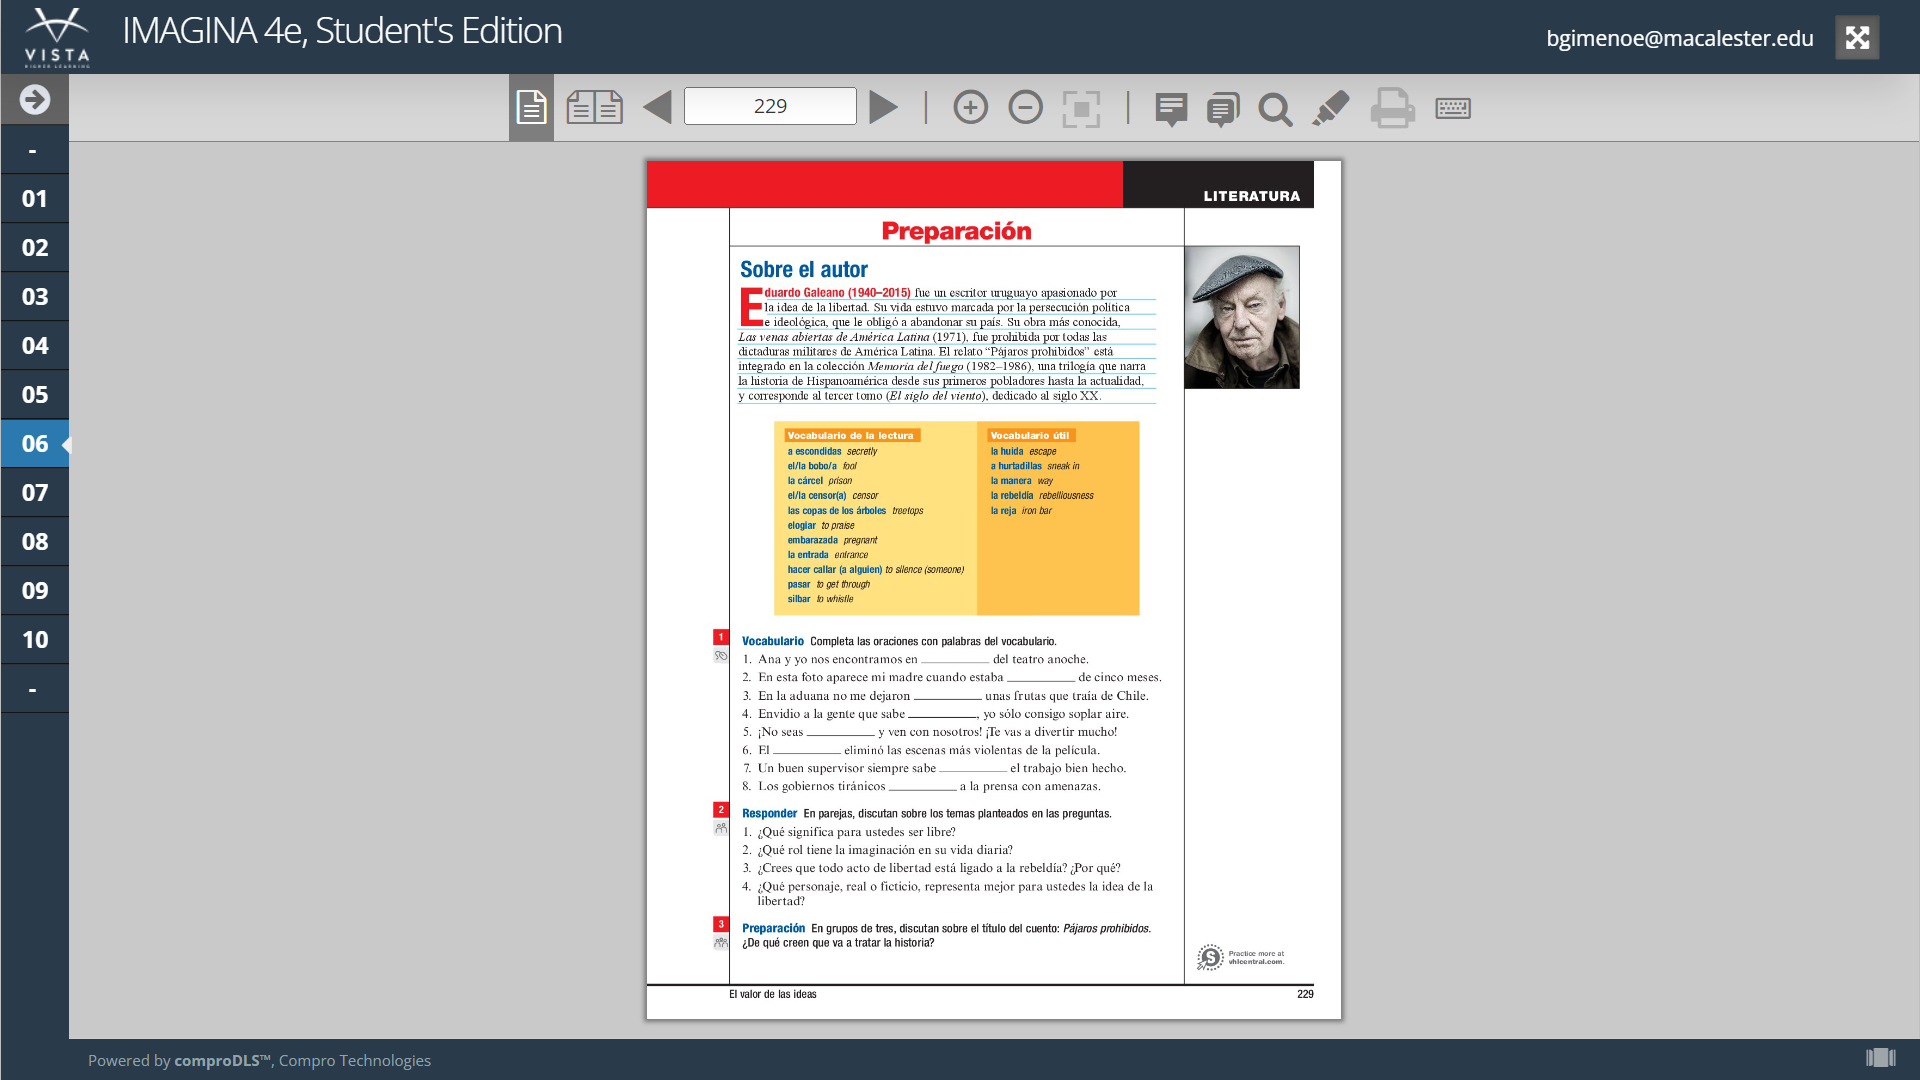Zoom out of the page
This screenshot has height=1080, width=1920.
pyautogui.click(x=1025, y=107)
